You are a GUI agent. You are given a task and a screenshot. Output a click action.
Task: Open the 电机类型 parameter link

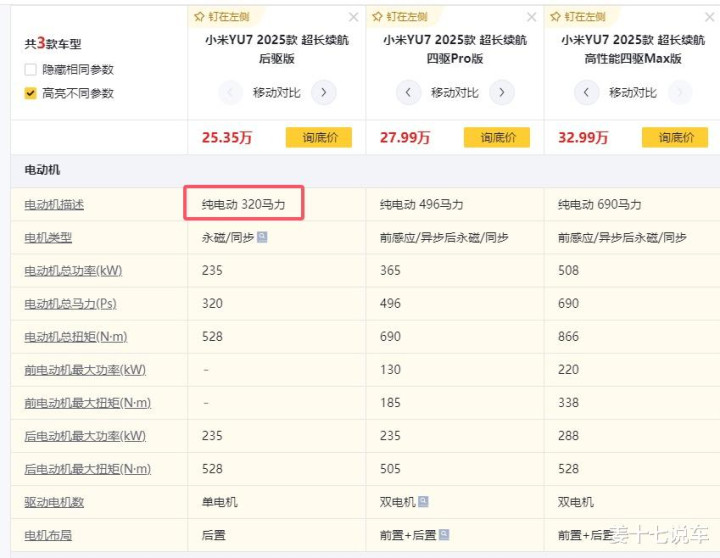[48, 237]
